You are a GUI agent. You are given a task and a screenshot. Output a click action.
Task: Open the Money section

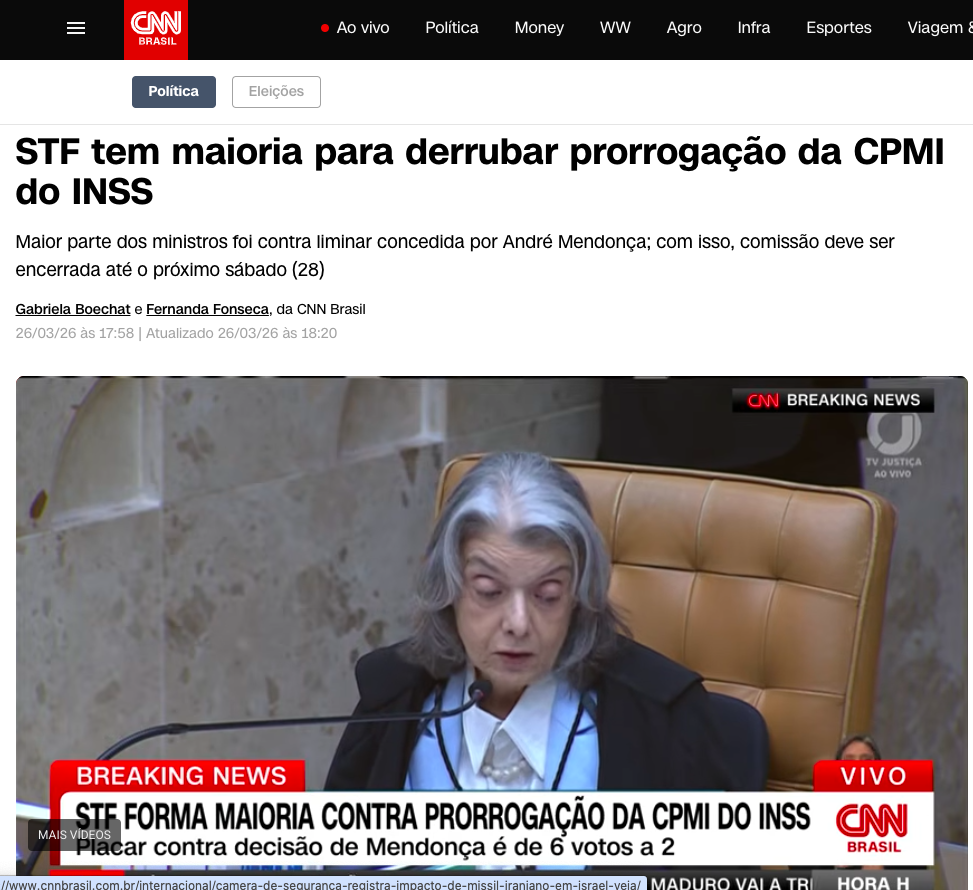539,28
